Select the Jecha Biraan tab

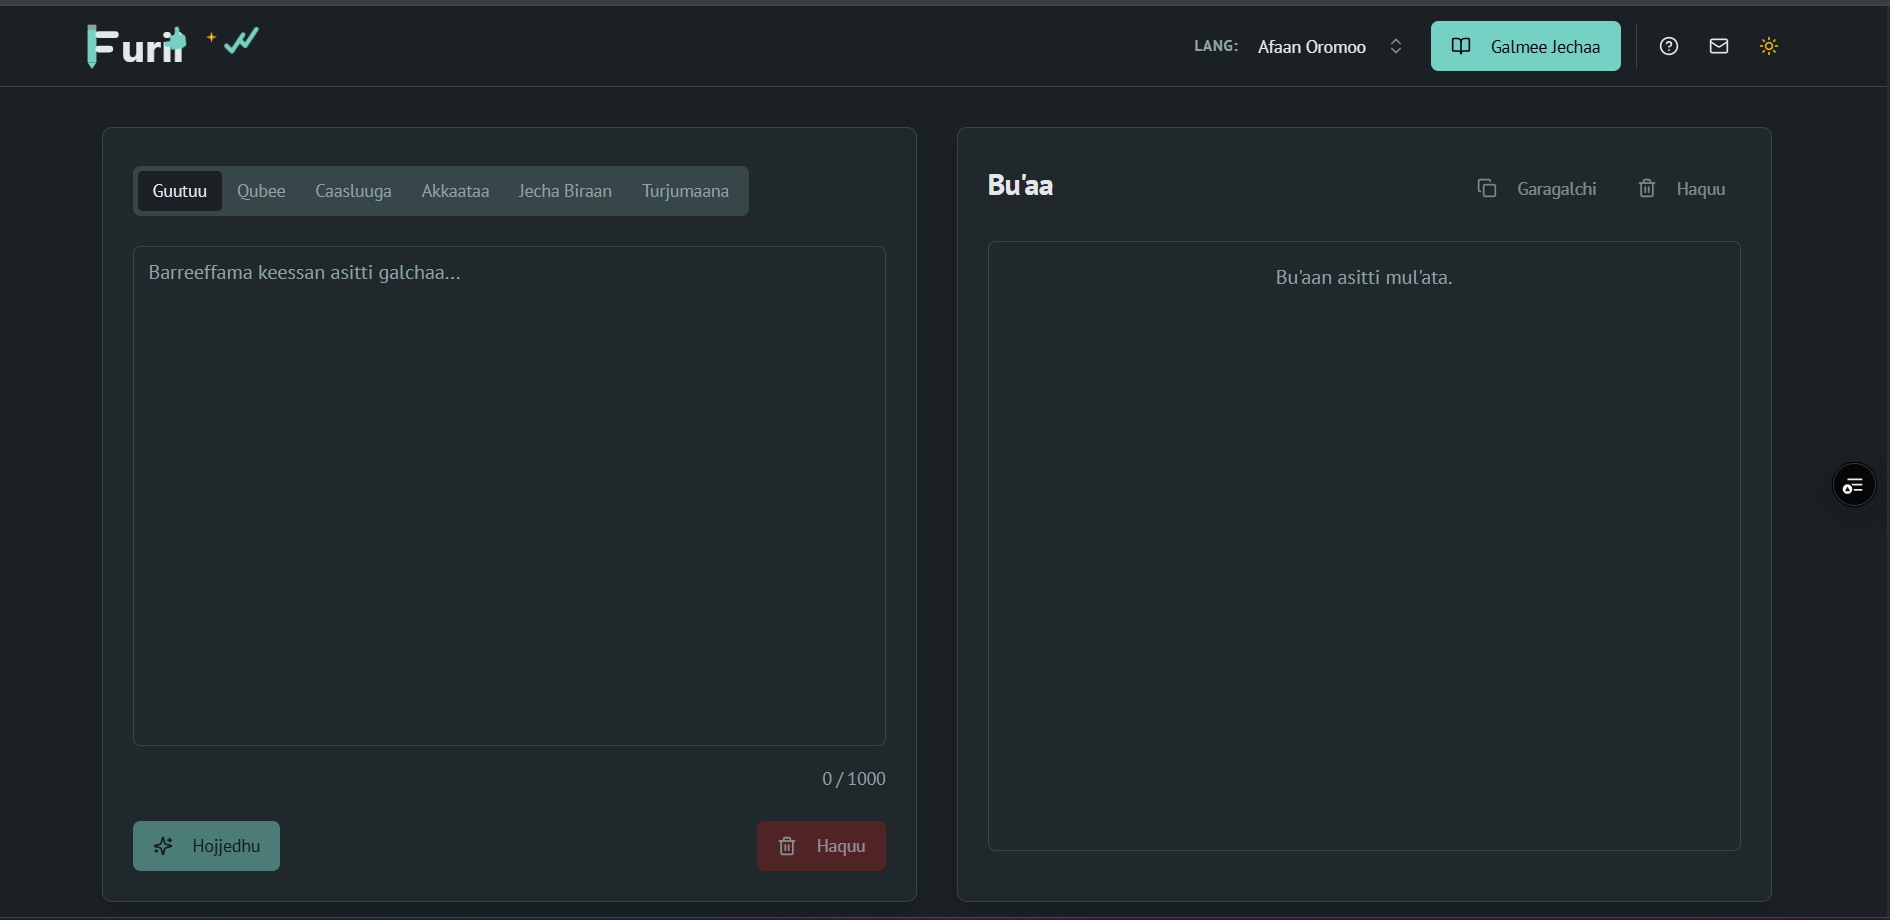(x=564, y=191)
